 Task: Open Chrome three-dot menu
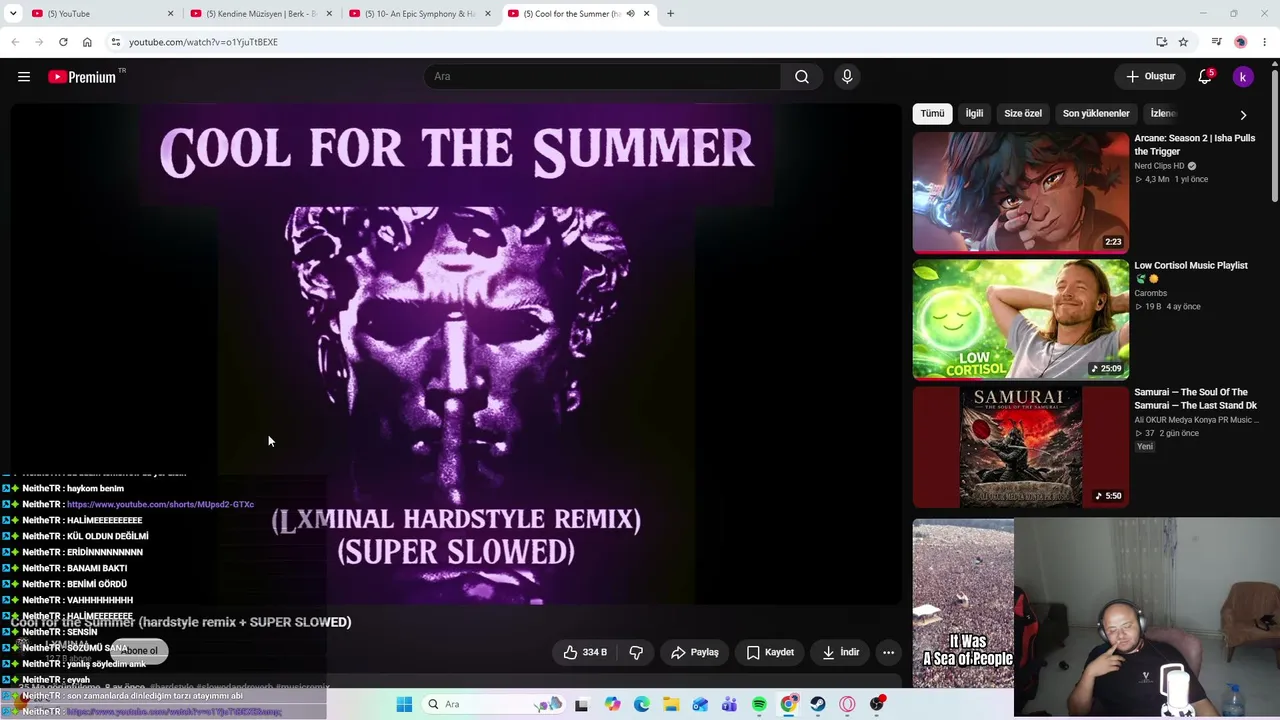coord(1265,42)
